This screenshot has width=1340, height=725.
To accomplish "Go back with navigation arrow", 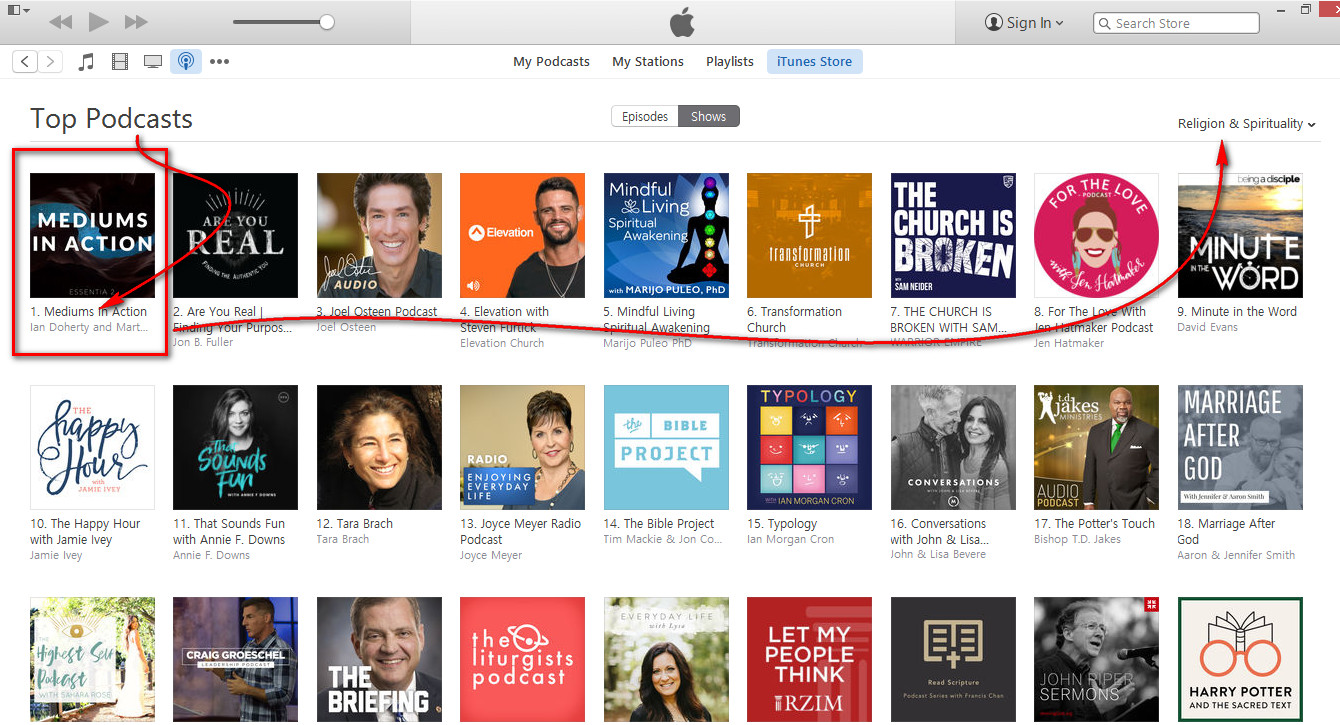I will 26,62.
